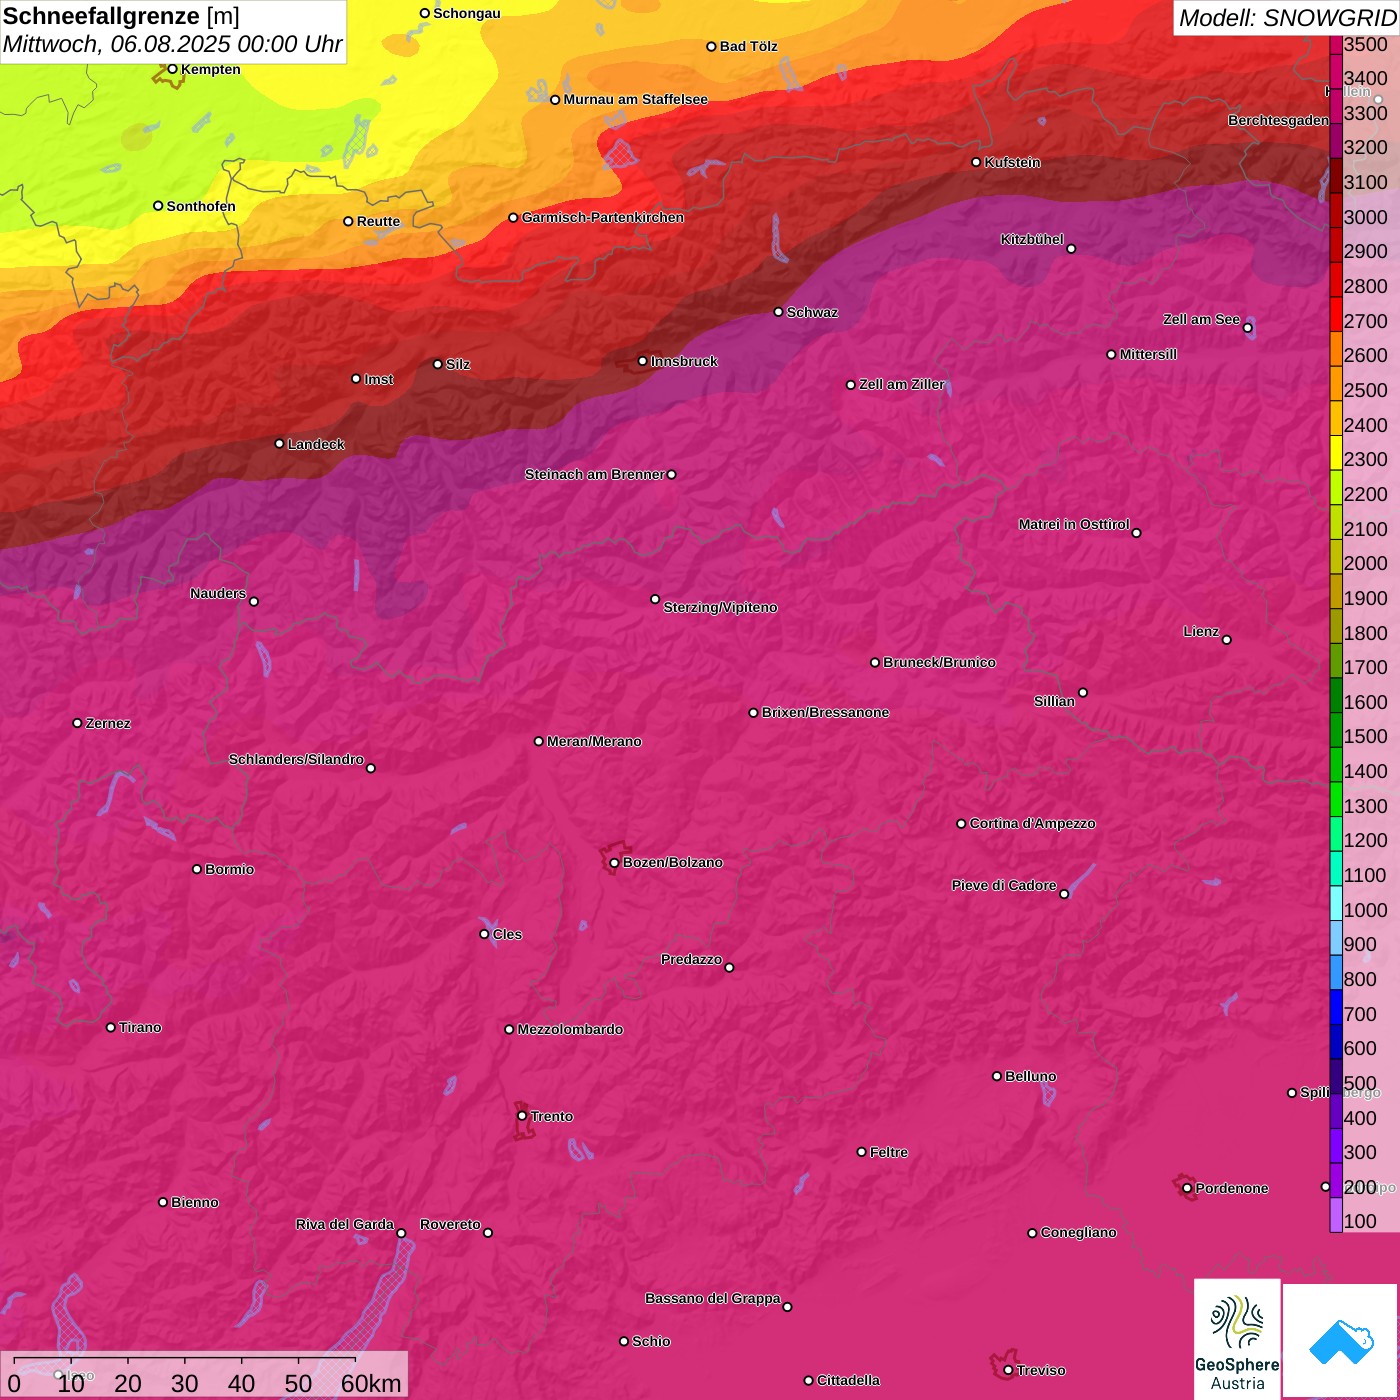Viewport: 1400px width, 1400px height.
Task: Click the Schlanders/Silandro label
Action: pos(296,759)
